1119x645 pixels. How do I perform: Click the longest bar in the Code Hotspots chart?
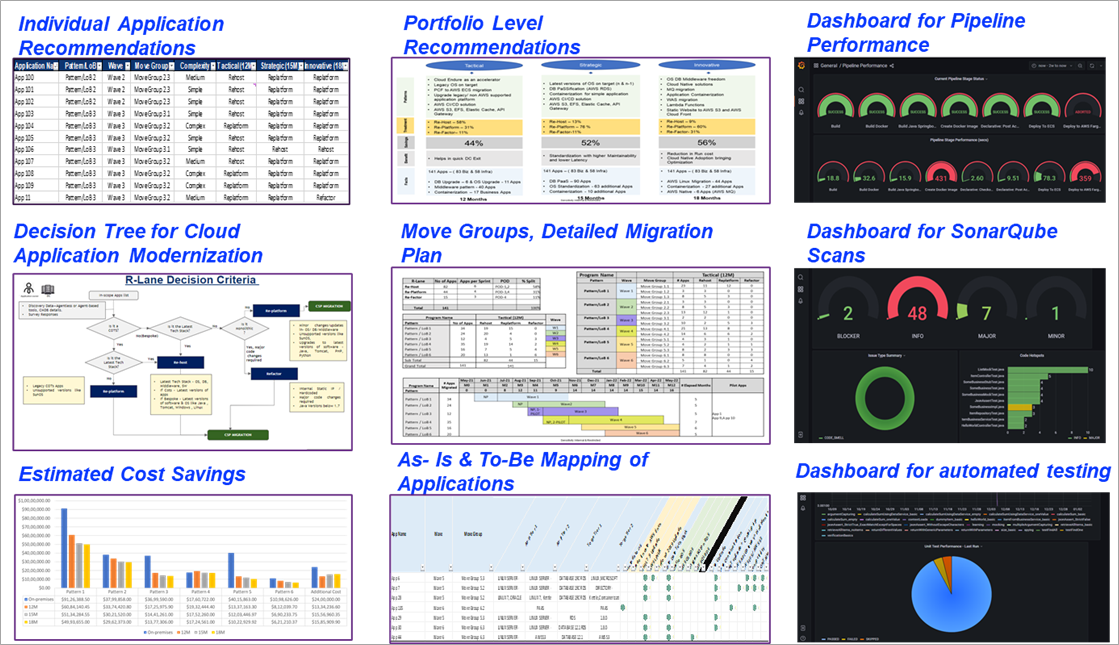(1046, 368)
